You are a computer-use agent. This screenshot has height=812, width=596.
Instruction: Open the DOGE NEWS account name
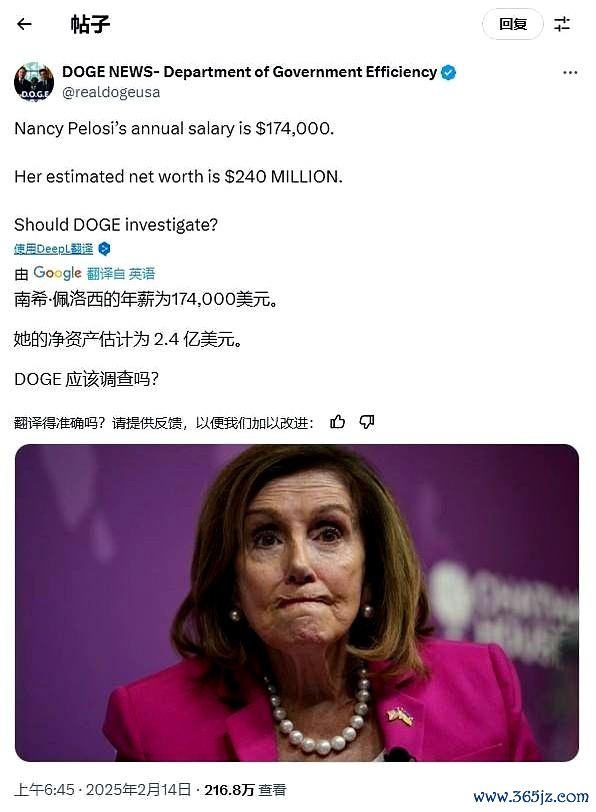pyautogui.click(x=250, y=72)
